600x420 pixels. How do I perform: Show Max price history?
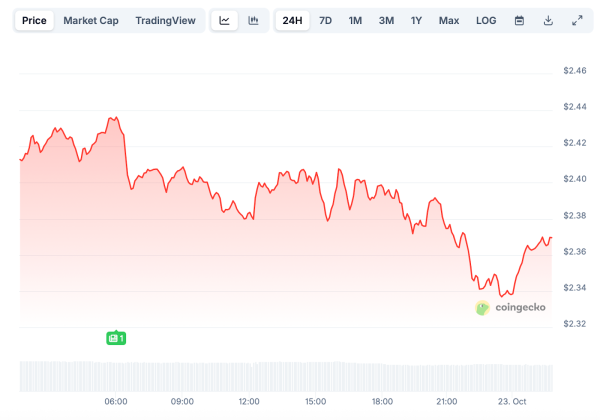point(449,20)
